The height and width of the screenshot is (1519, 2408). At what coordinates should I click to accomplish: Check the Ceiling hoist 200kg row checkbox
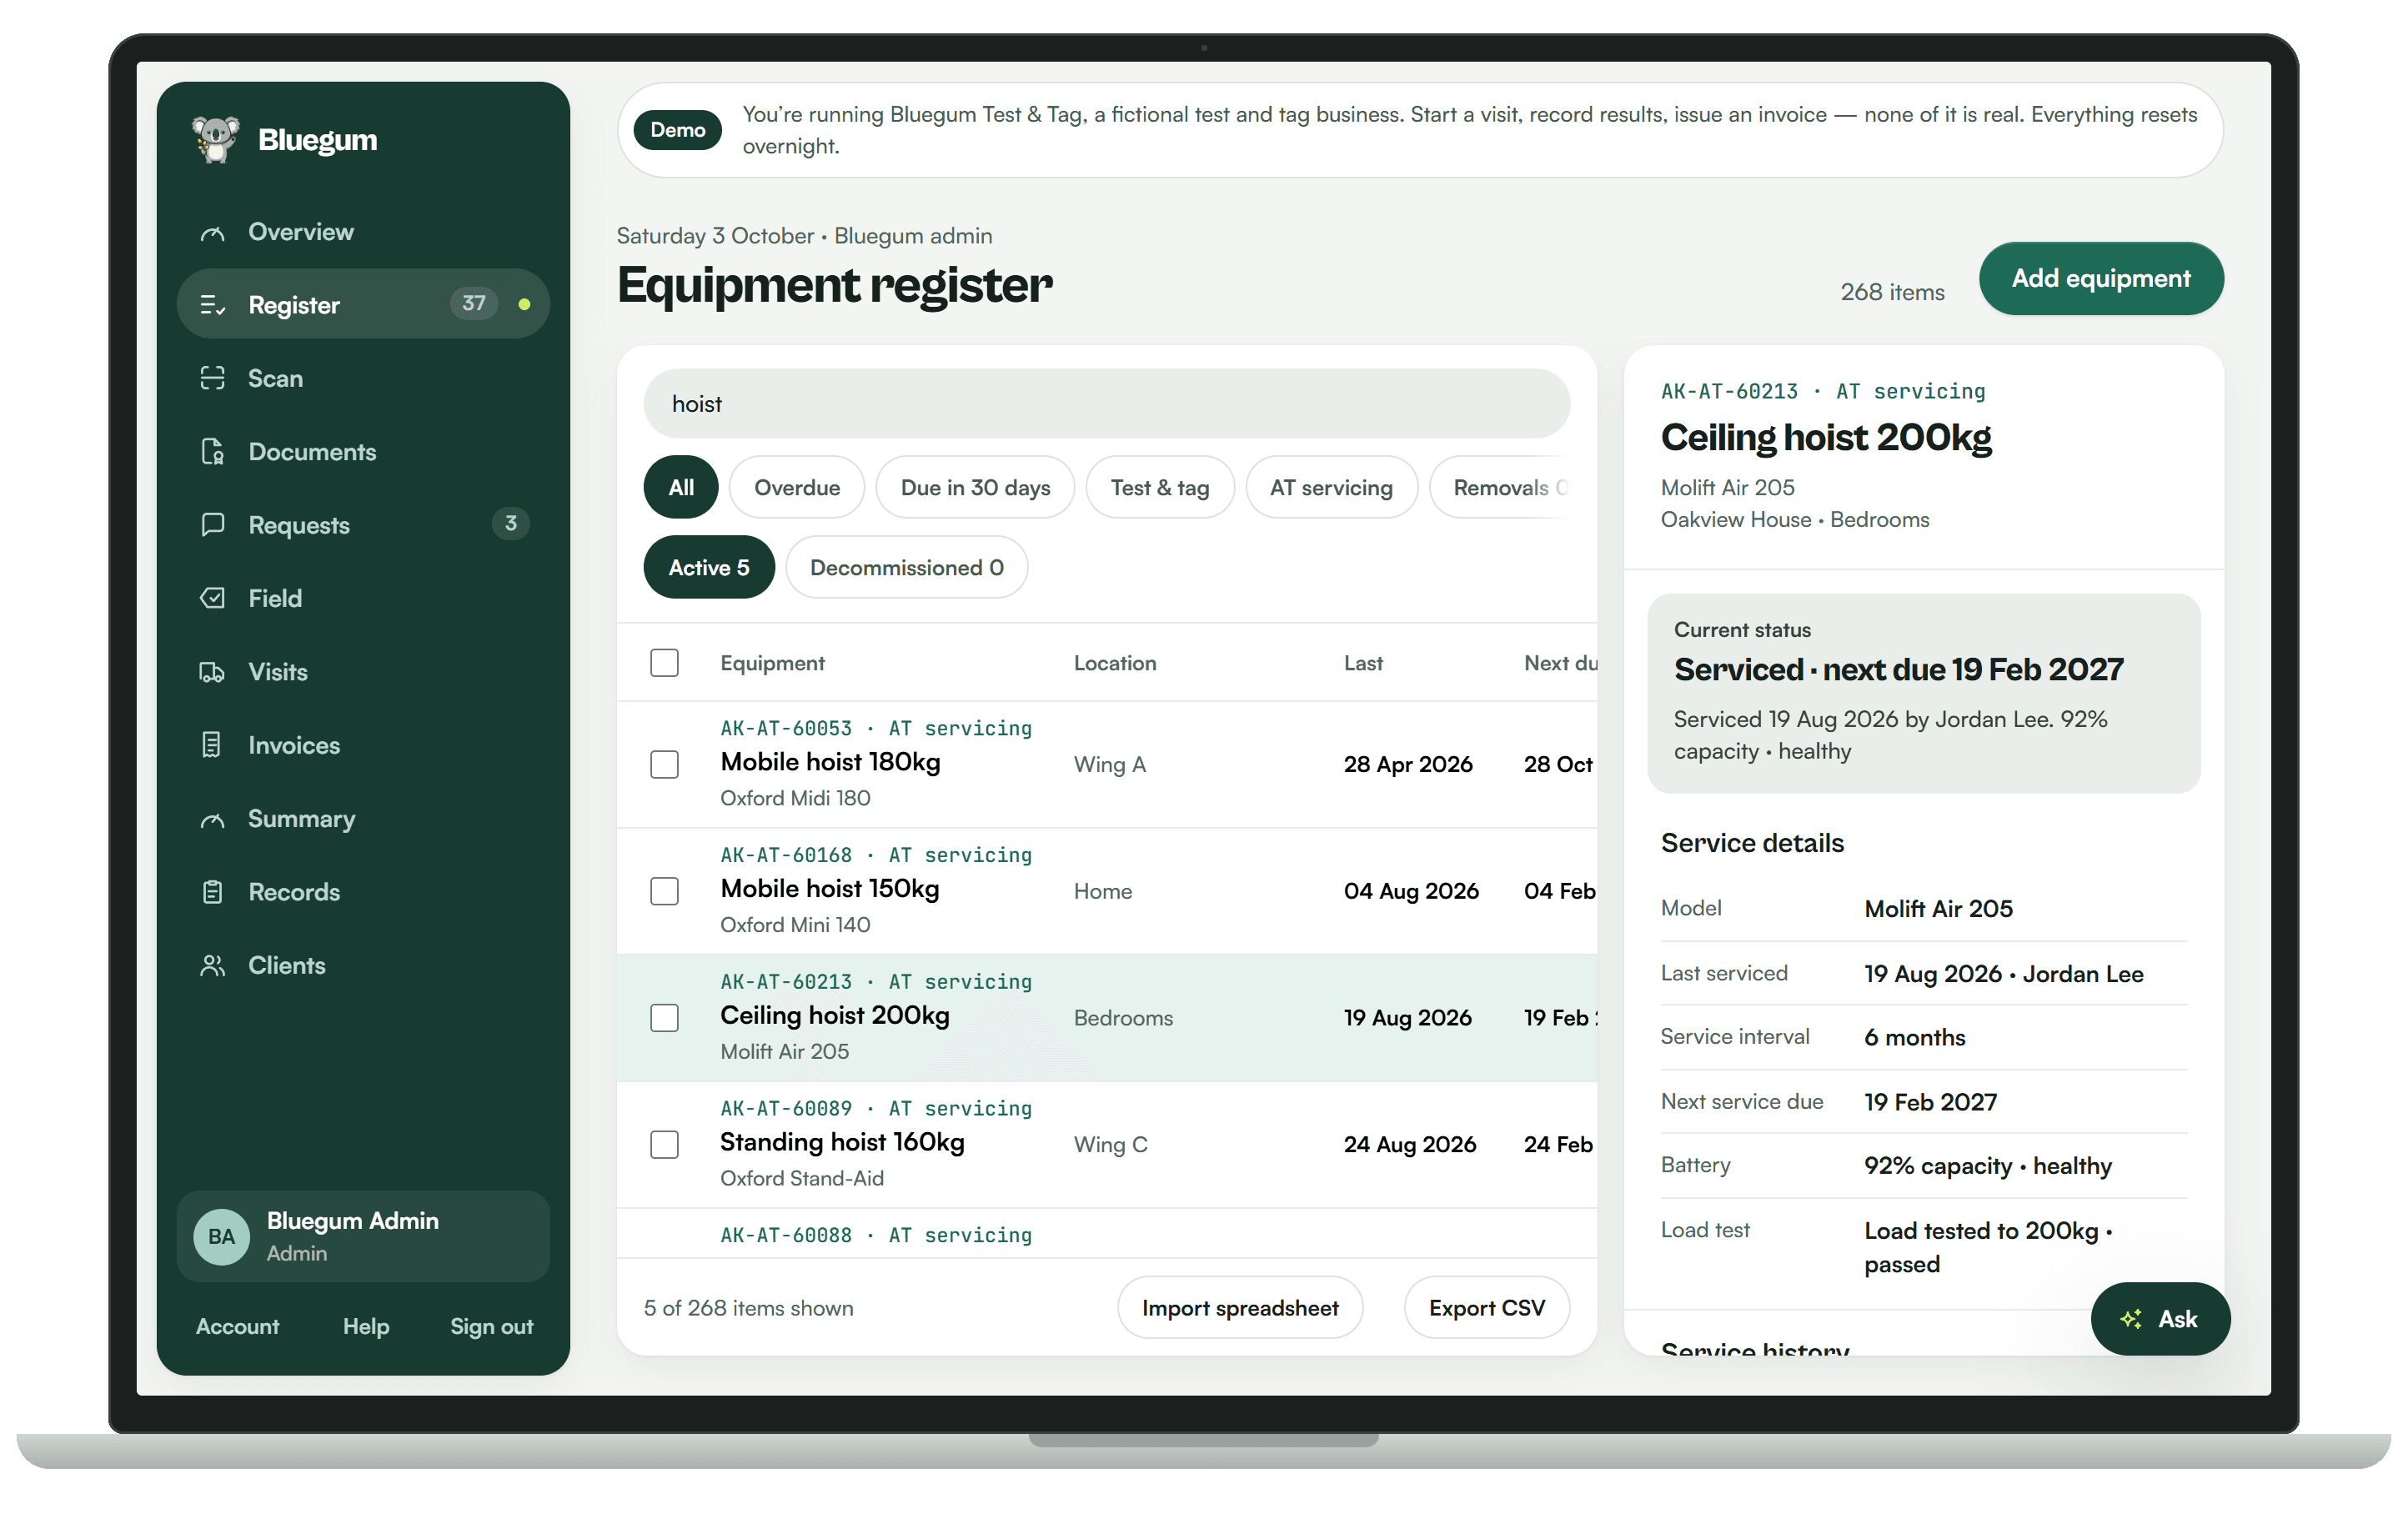pos(664,1018)
